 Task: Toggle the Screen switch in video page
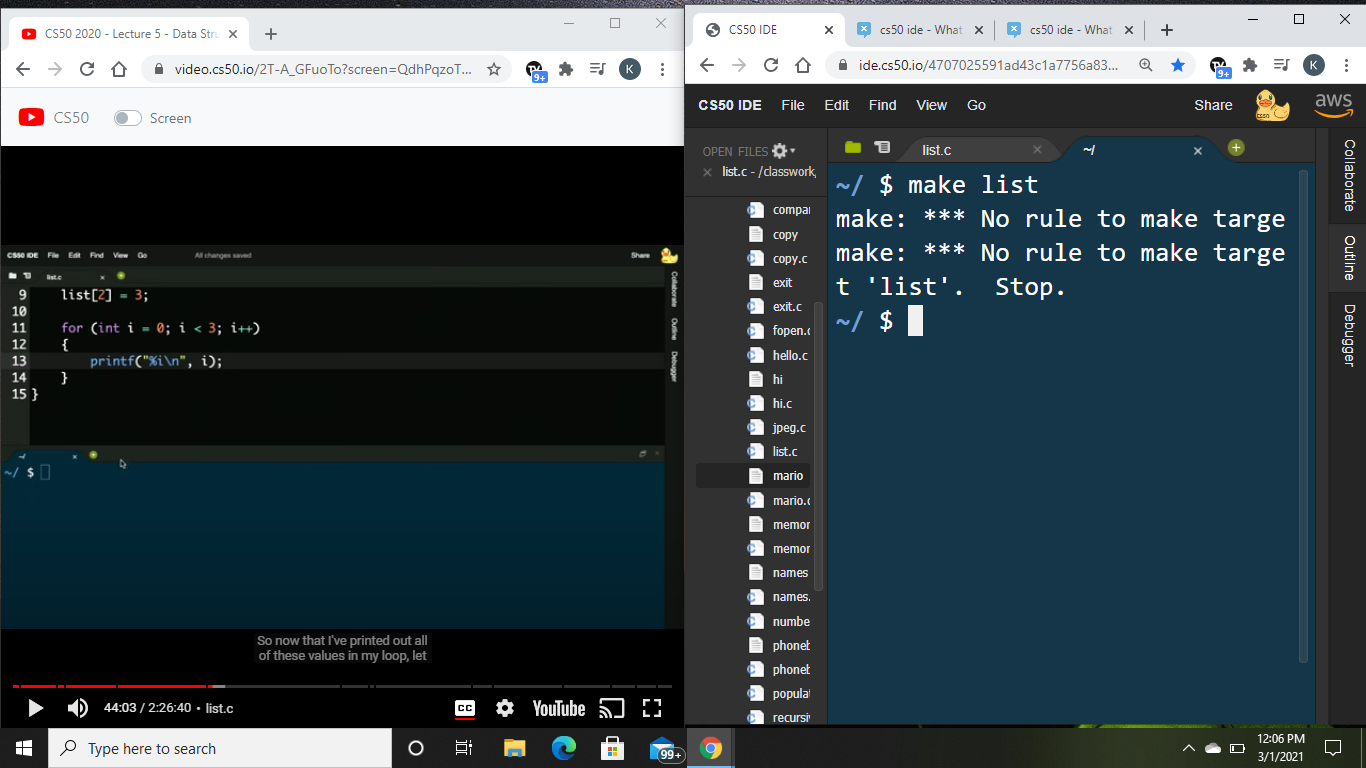click(127, 118)
